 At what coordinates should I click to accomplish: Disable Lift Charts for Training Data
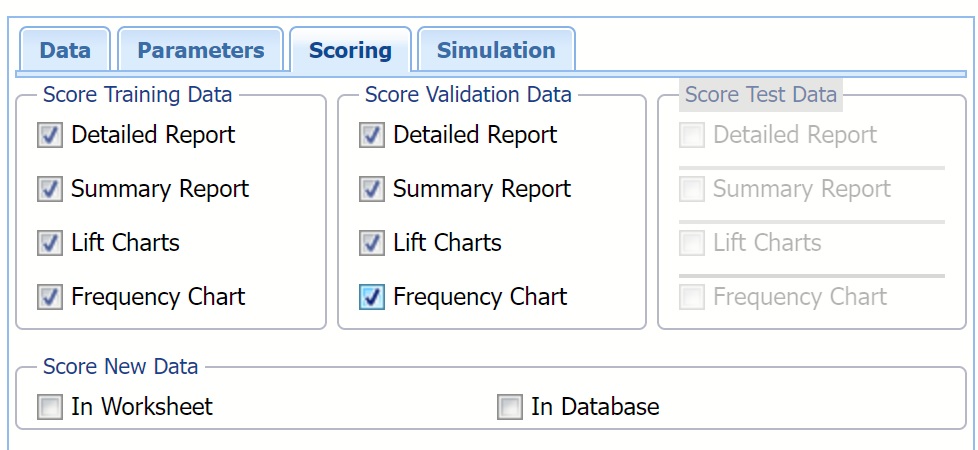[x=50, y=243]
